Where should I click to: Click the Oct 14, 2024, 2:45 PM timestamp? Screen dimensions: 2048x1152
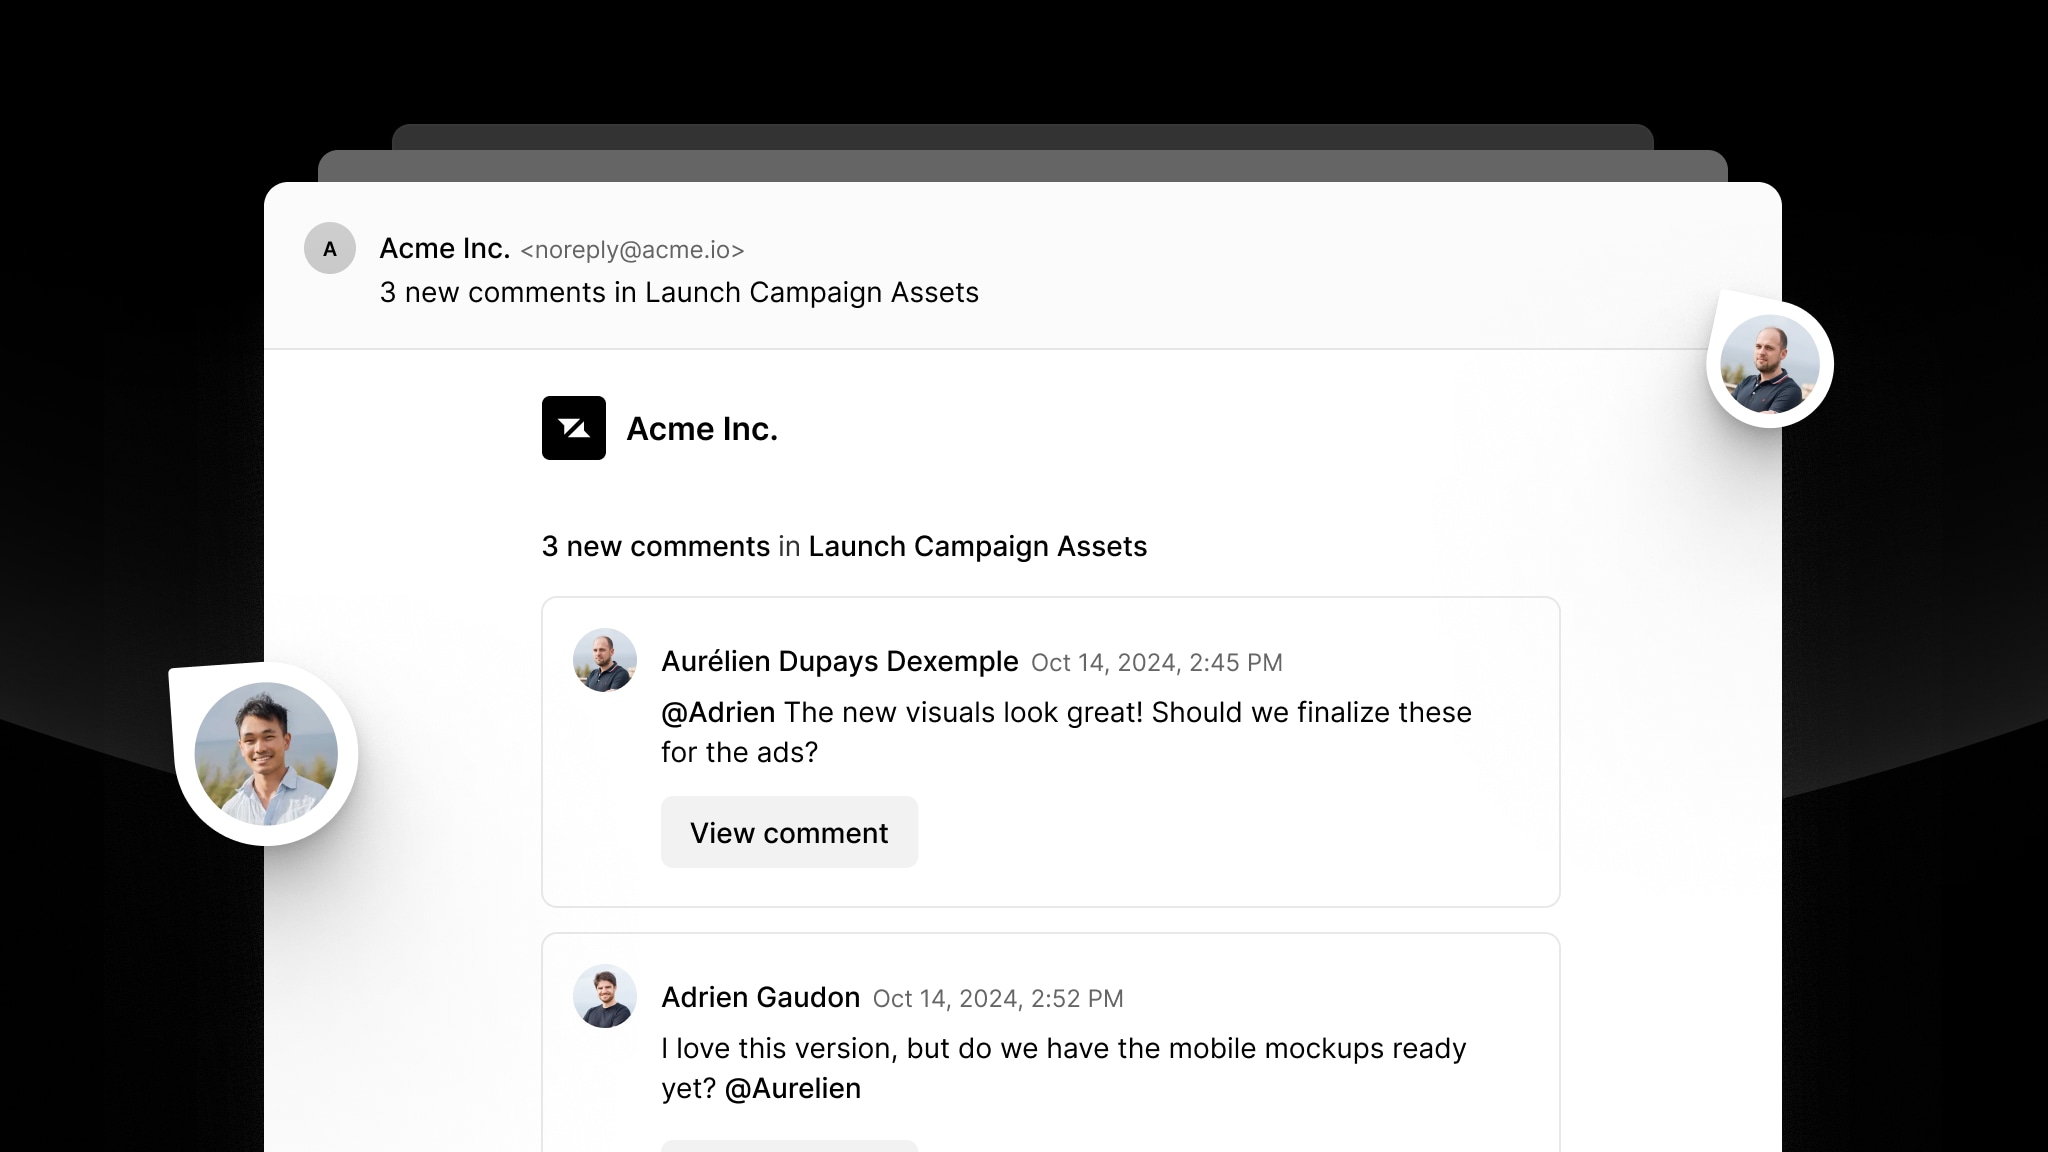(1156, 662)
